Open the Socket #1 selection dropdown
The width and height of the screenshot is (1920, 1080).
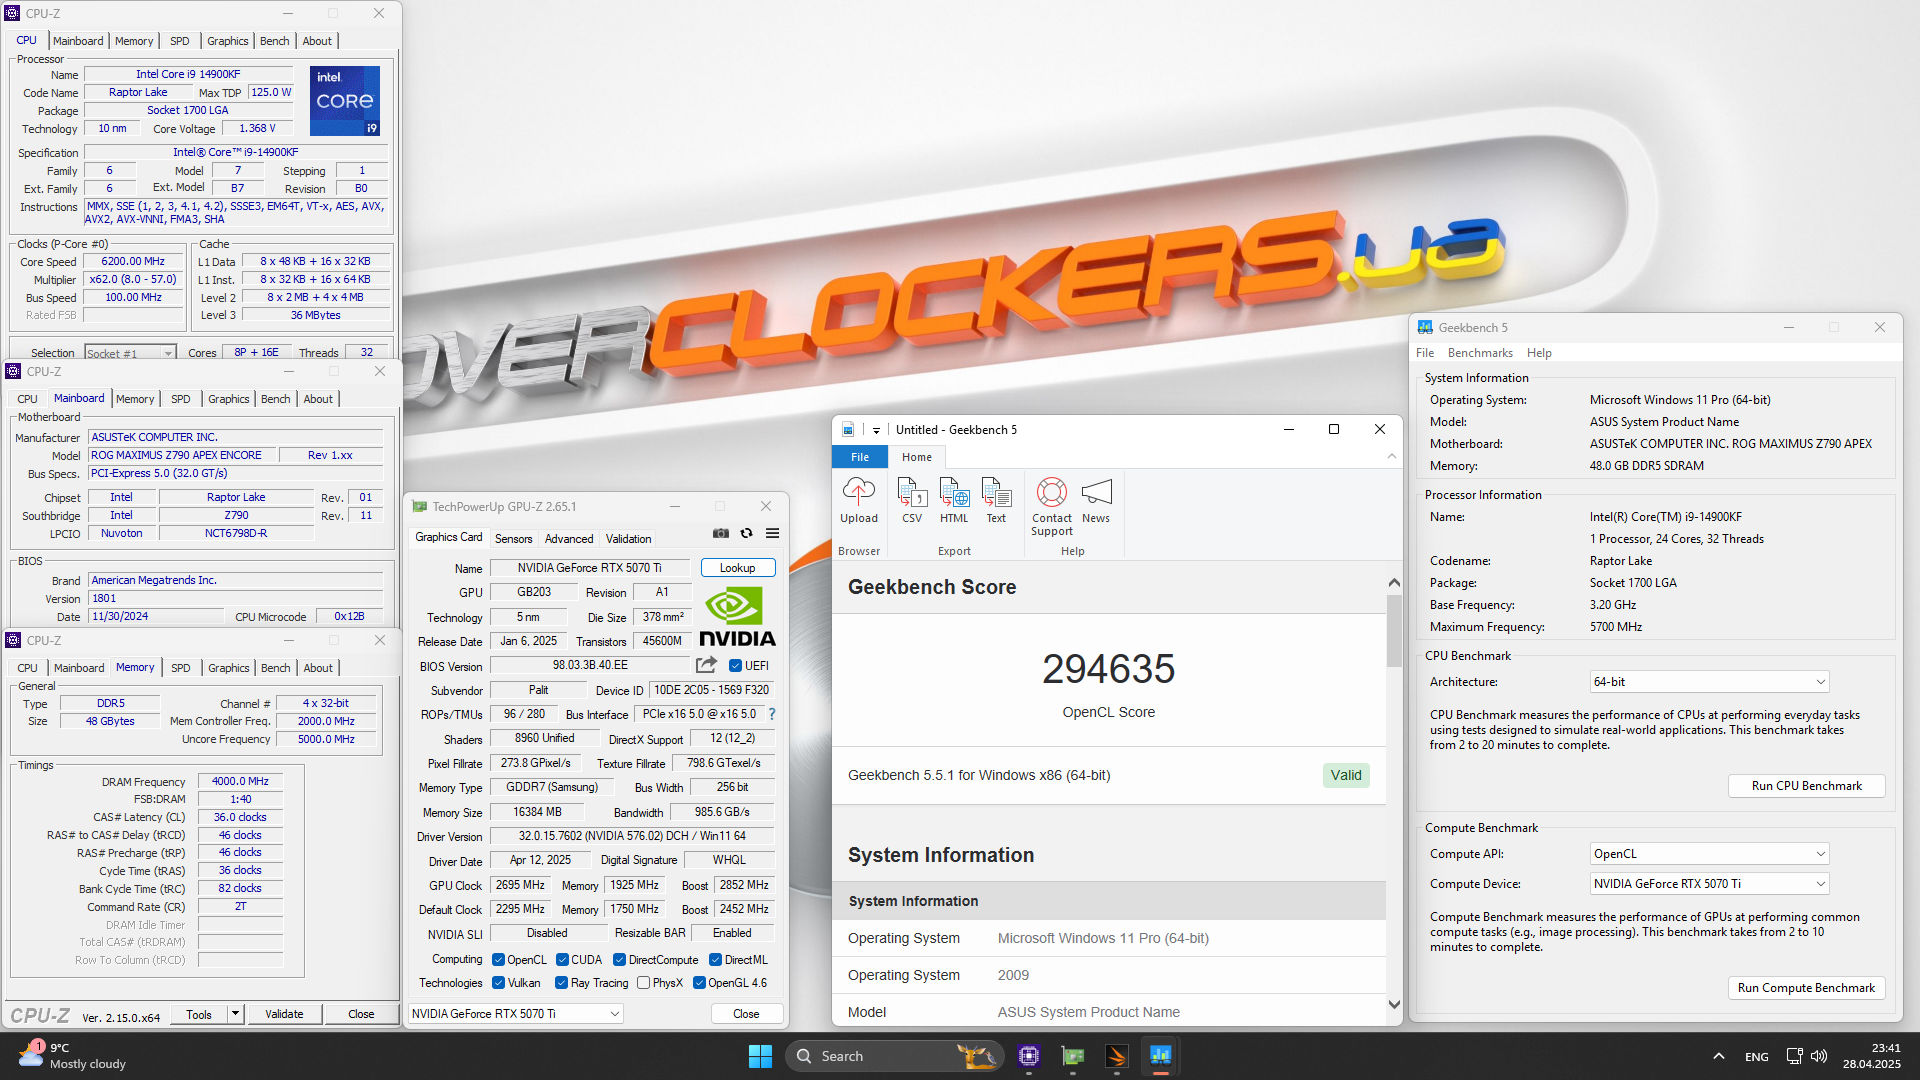coord(130,353)
